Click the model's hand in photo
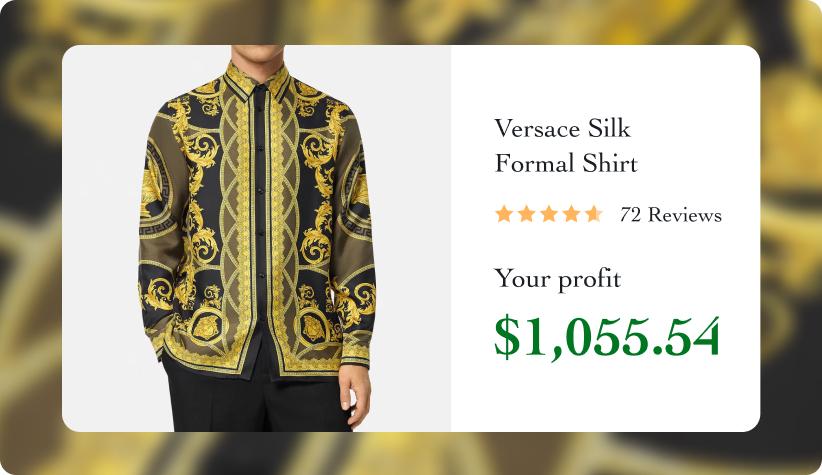822x475 pixels. 355,396
